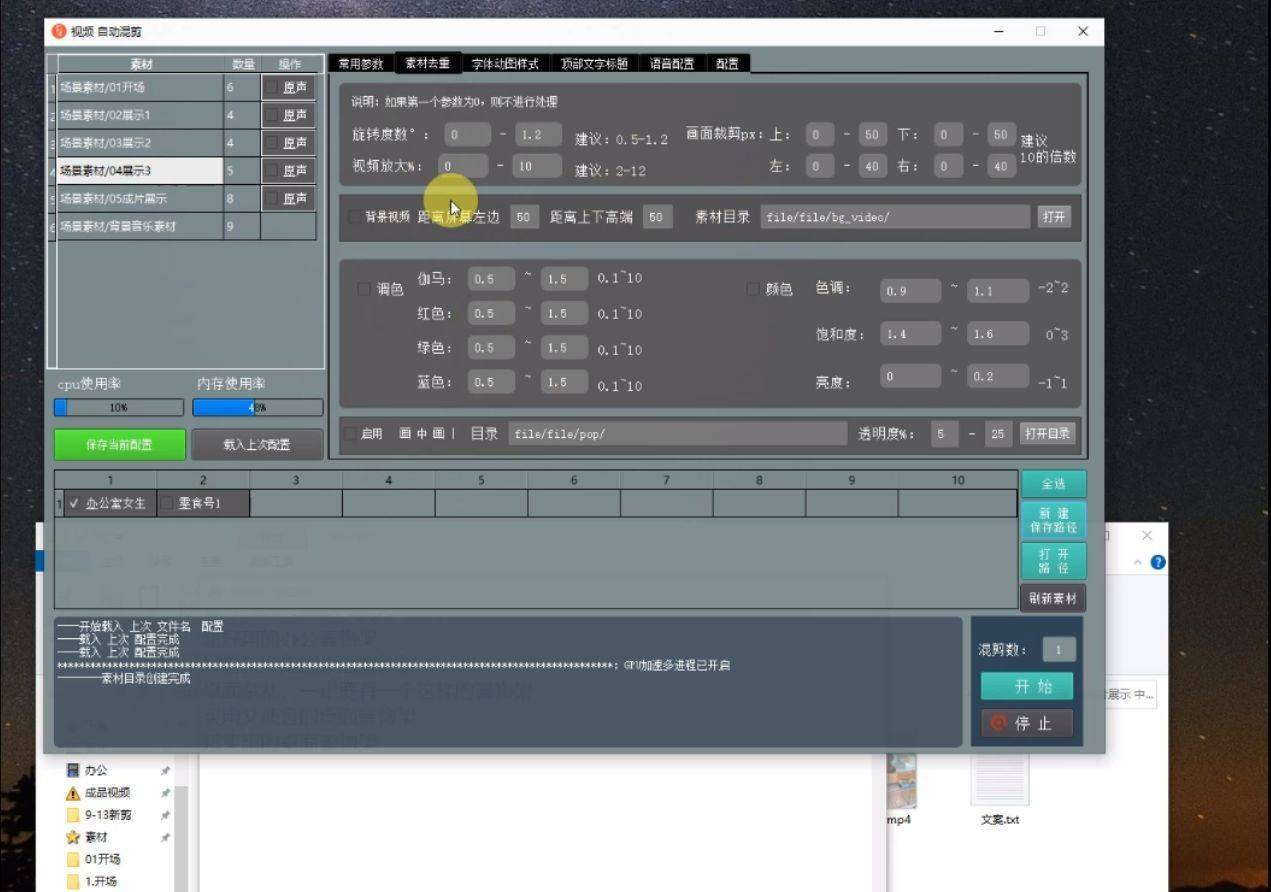Image resolution: width=1271 pixels, height=892 pixels.
Task: Select row 场景素材/02展示1 in material list
Action: click(x=139, y=116)
